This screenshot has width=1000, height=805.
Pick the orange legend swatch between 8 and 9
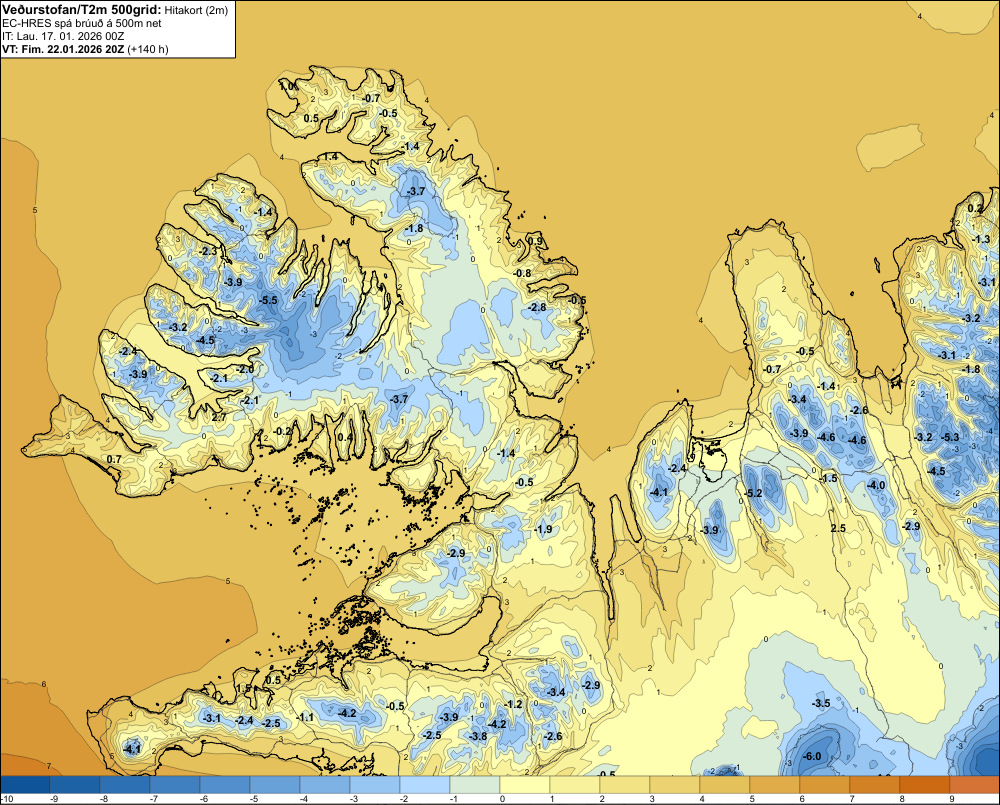(925, 785)
